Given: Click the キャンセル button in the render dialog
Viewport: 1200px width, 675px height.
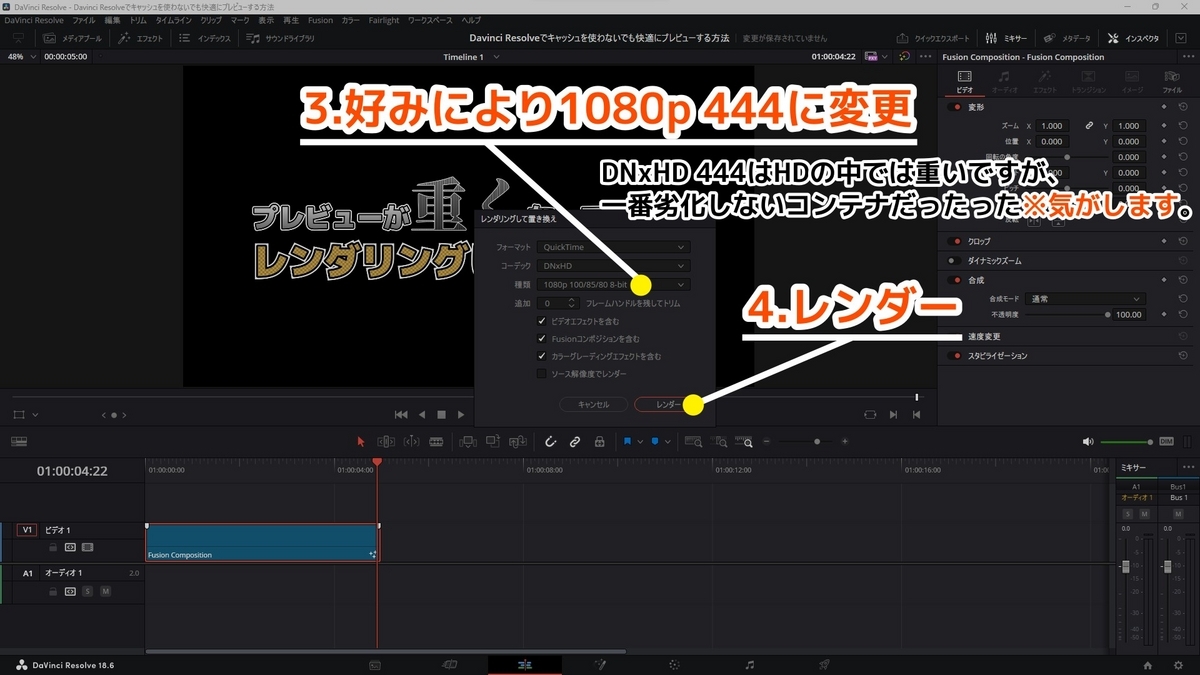Looking at the screenshot, I should pyautogui.click(x=592, y=405).
